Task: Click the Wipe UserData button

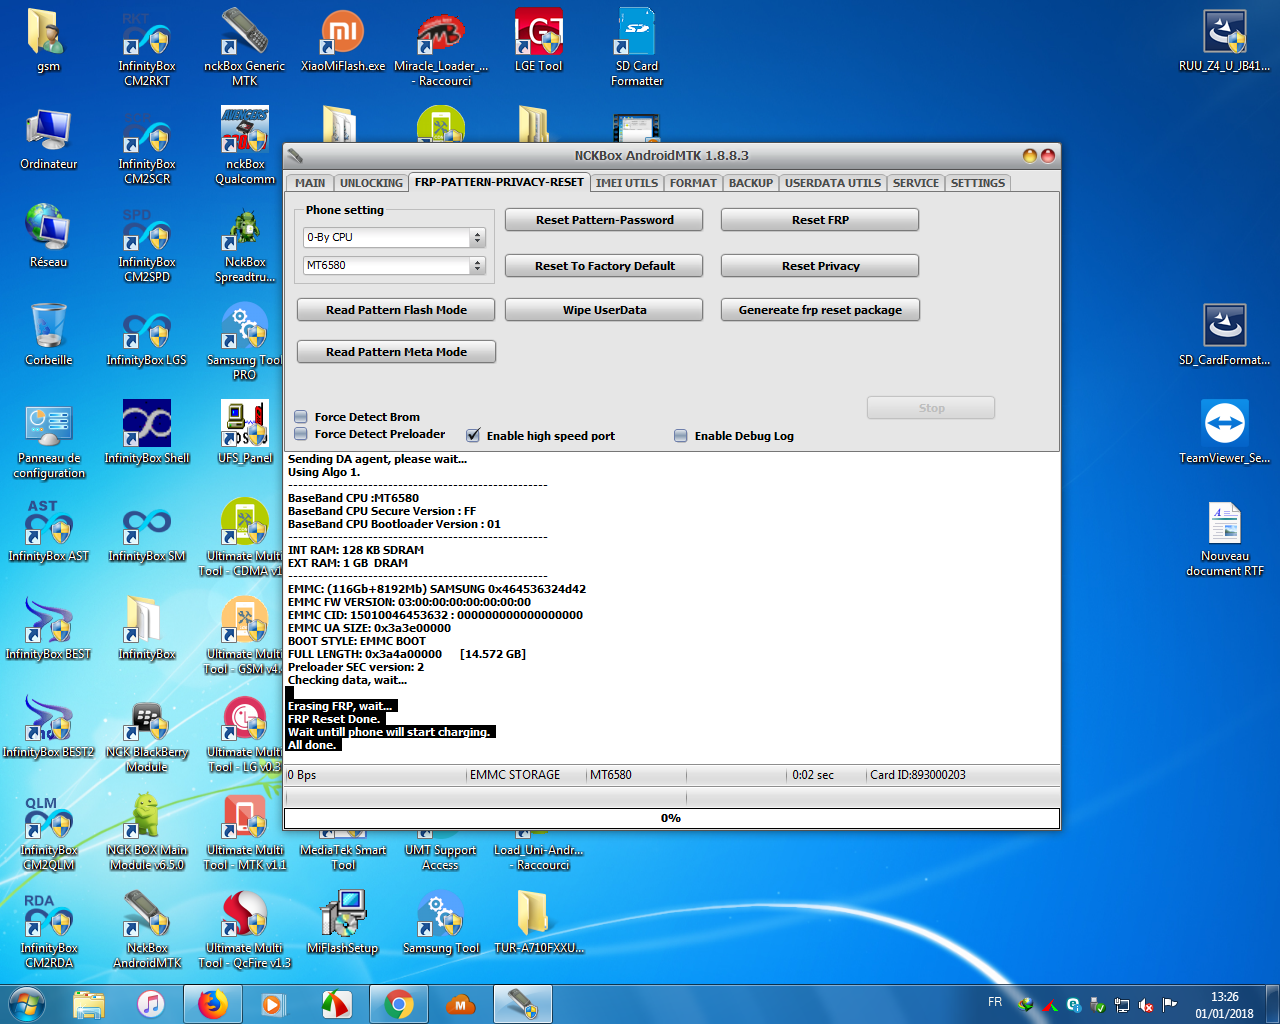Action: (604, 310)
